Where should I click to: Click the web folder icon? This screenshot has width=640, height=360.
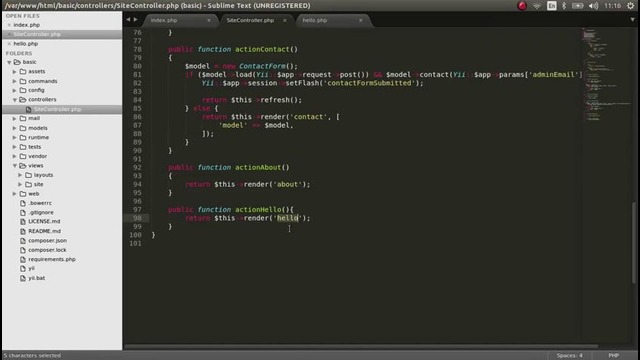[x=23, y=194]
